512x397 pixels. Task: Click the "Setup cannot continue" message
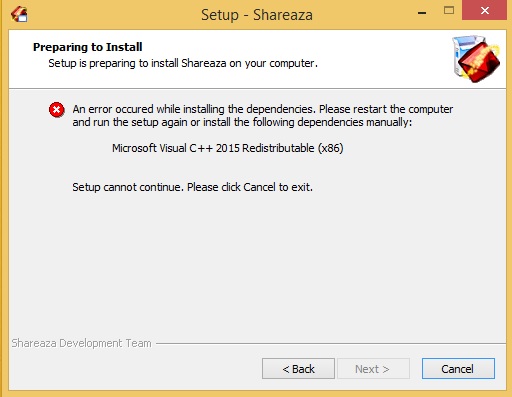(193, 187)
